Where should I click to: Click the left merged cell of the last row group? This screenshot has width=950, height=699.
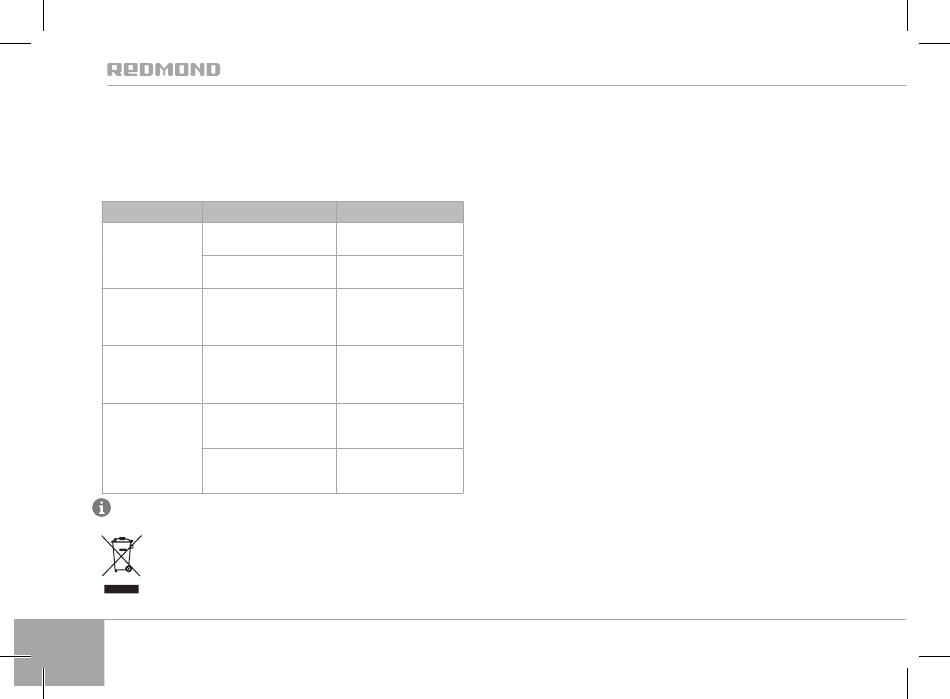(x=152, y=448)
